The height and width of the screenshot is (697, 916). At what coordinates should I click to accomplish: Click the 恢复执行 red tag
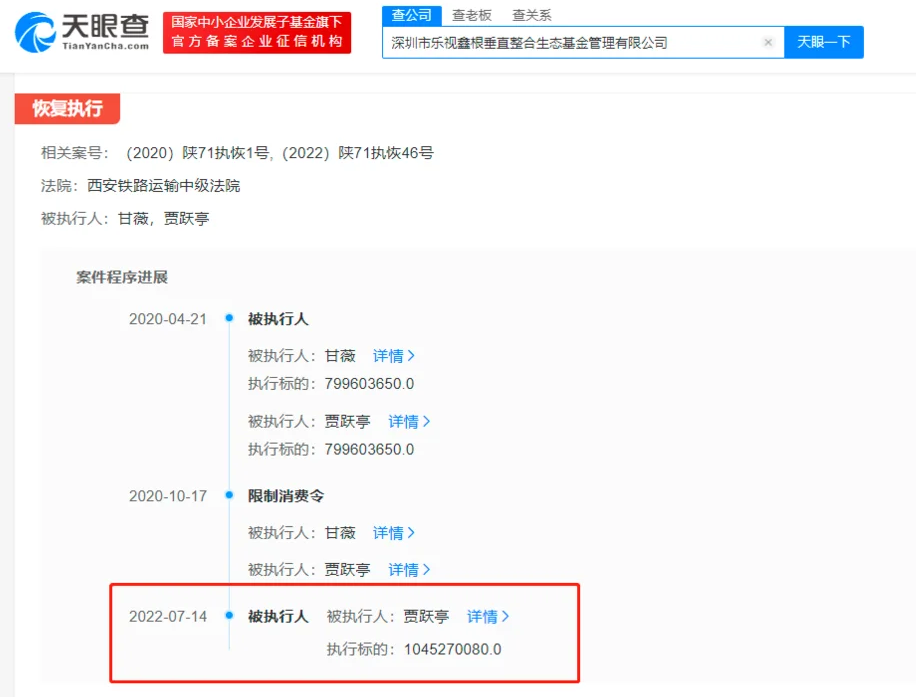[x=66, y=110]
